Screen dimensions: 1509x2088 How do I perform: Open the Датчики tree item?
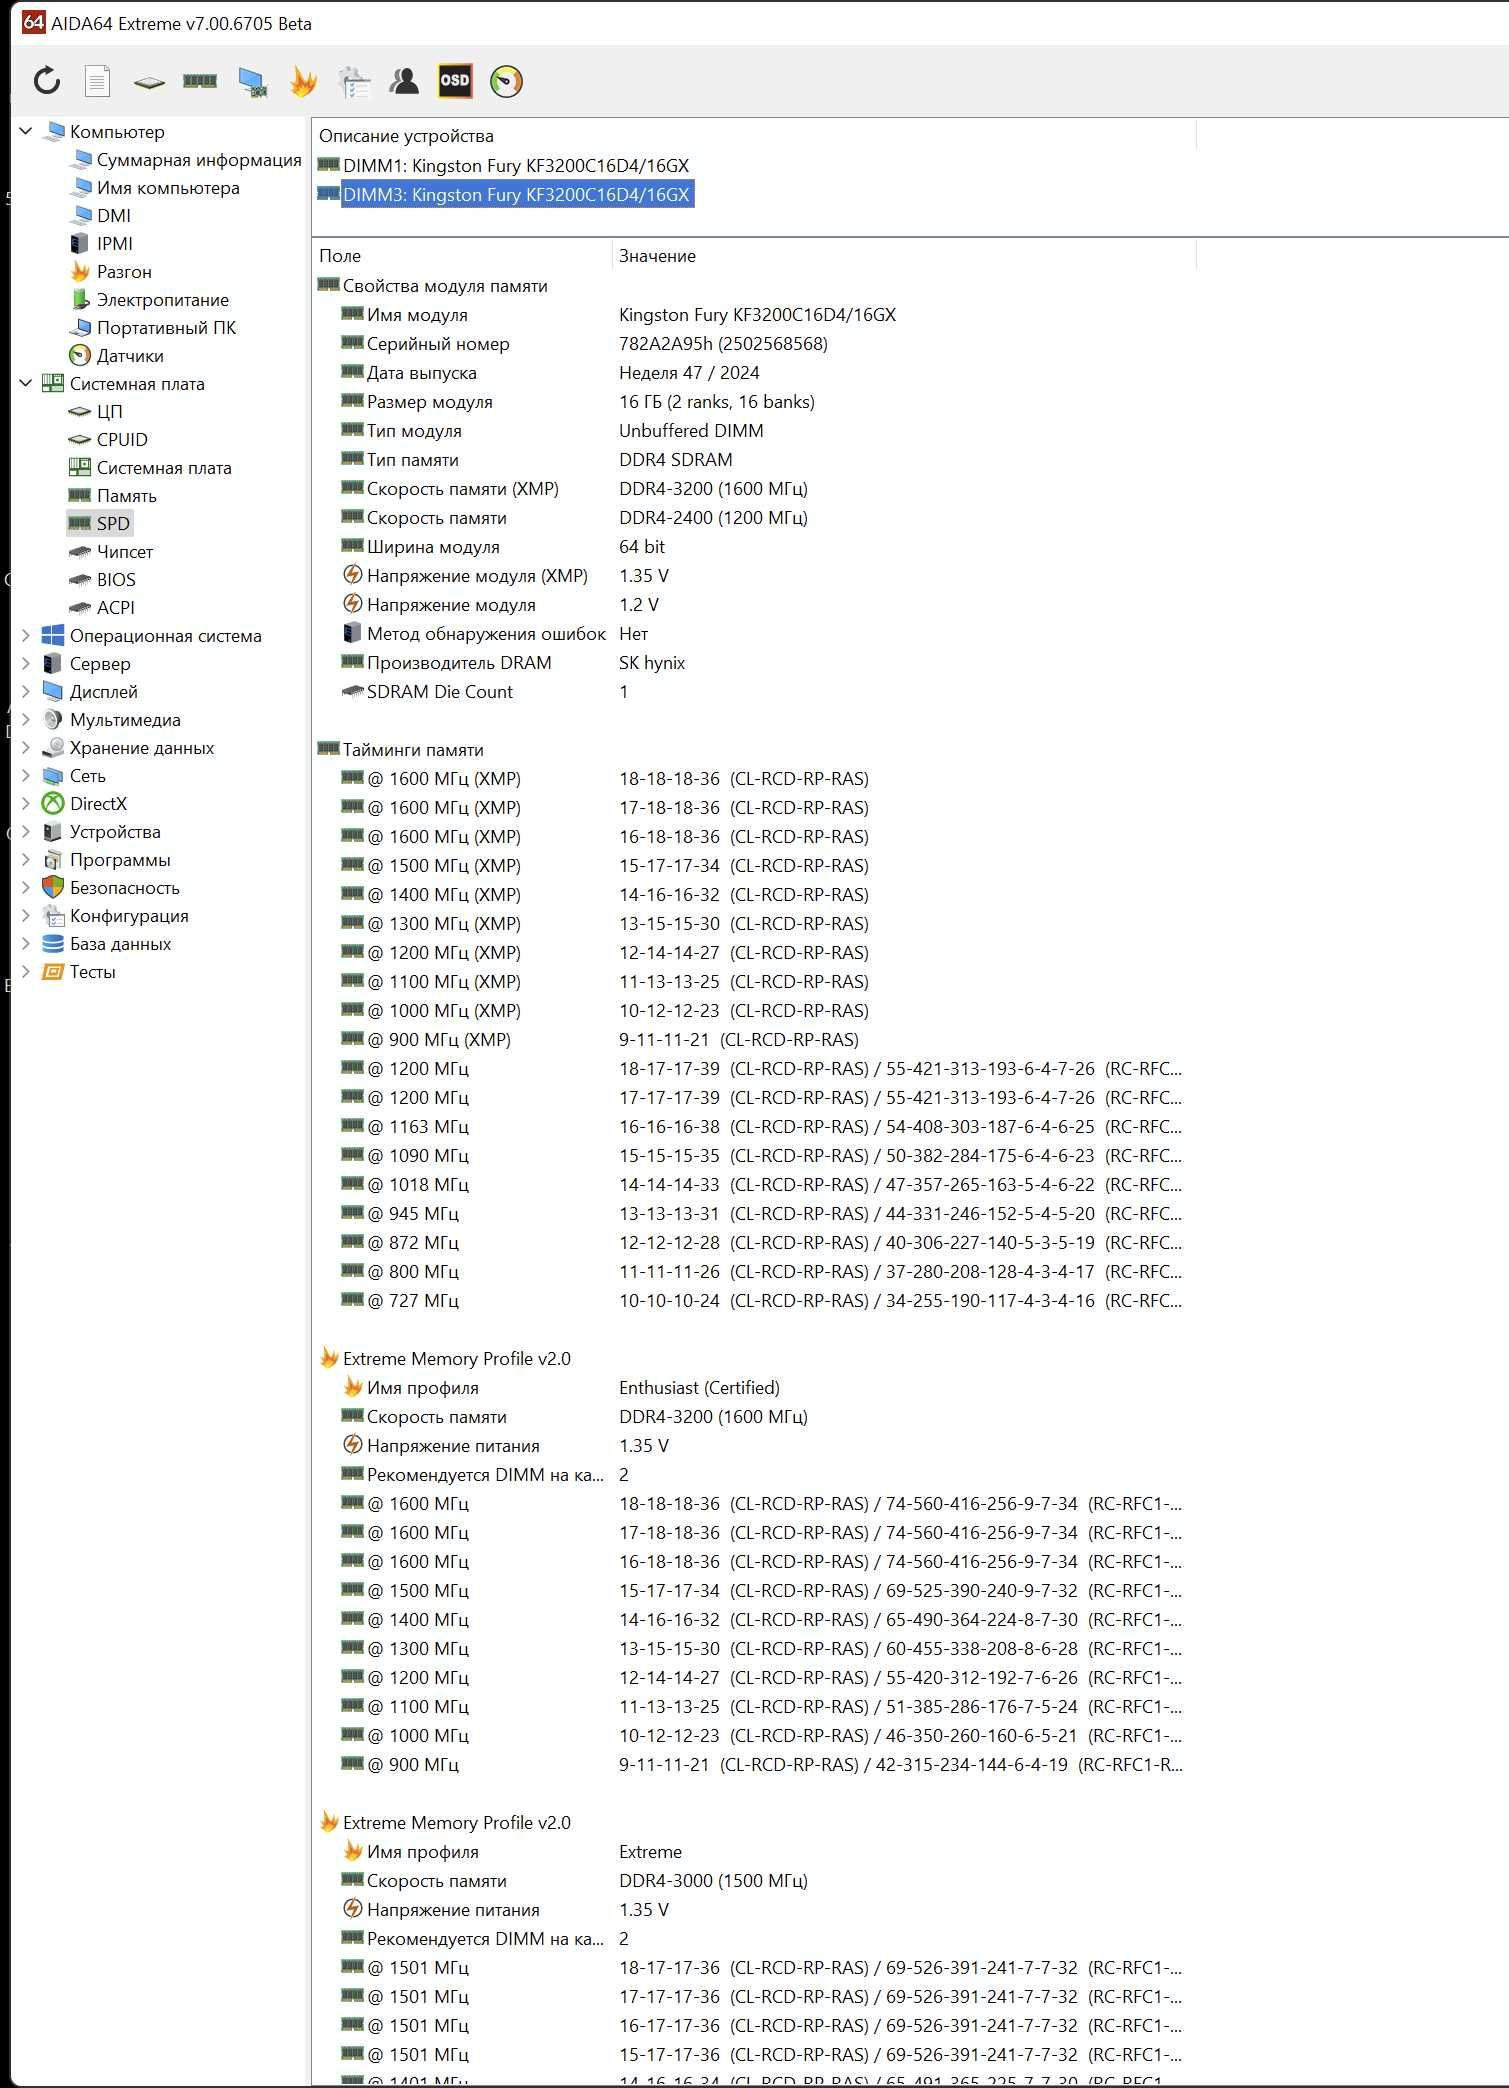pyautogui.click(x=130, y=356)
